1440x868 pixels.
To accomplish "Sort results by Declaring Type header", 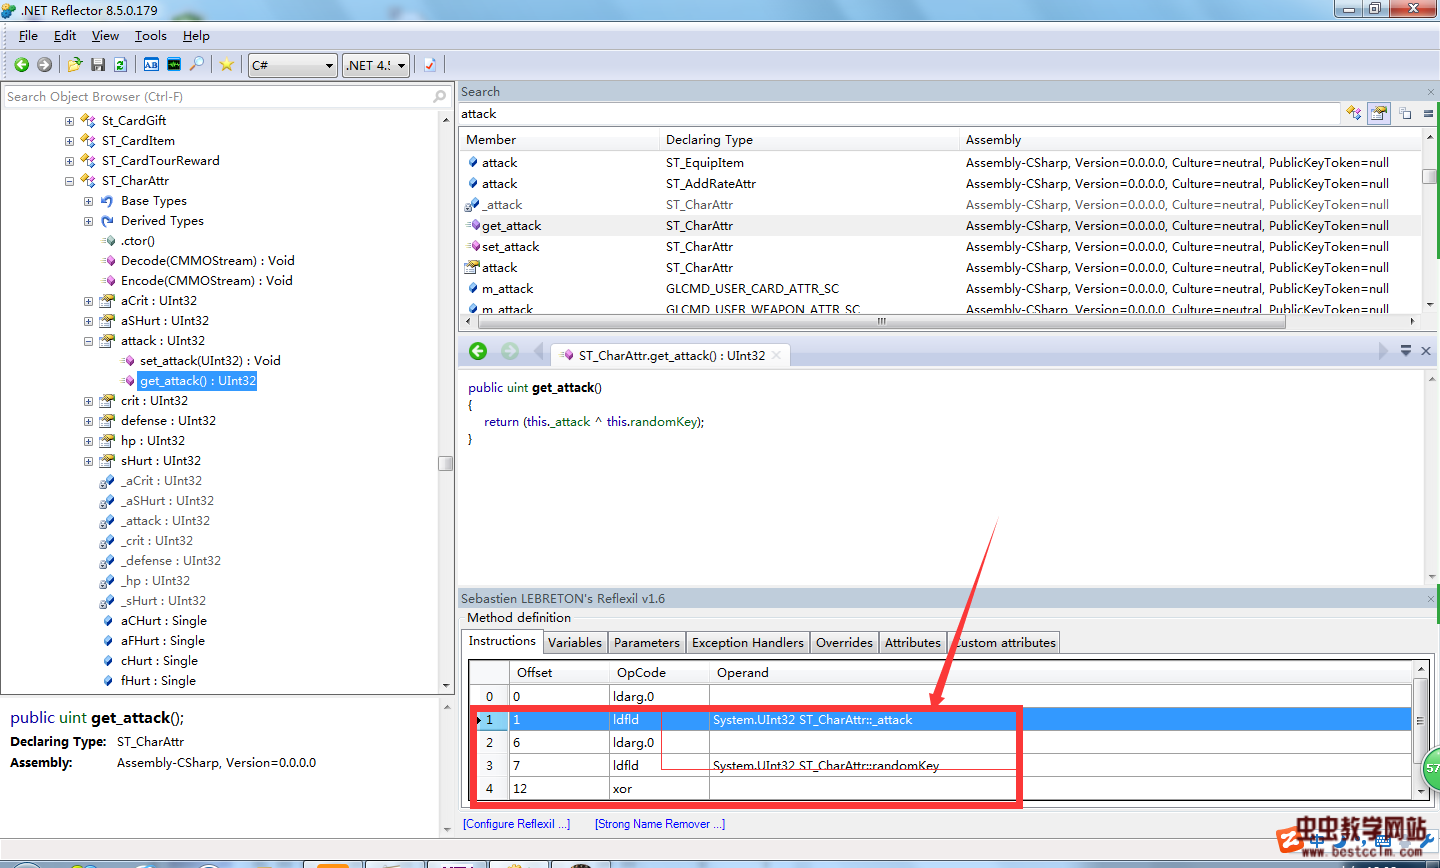I will [x=810, y=140].
